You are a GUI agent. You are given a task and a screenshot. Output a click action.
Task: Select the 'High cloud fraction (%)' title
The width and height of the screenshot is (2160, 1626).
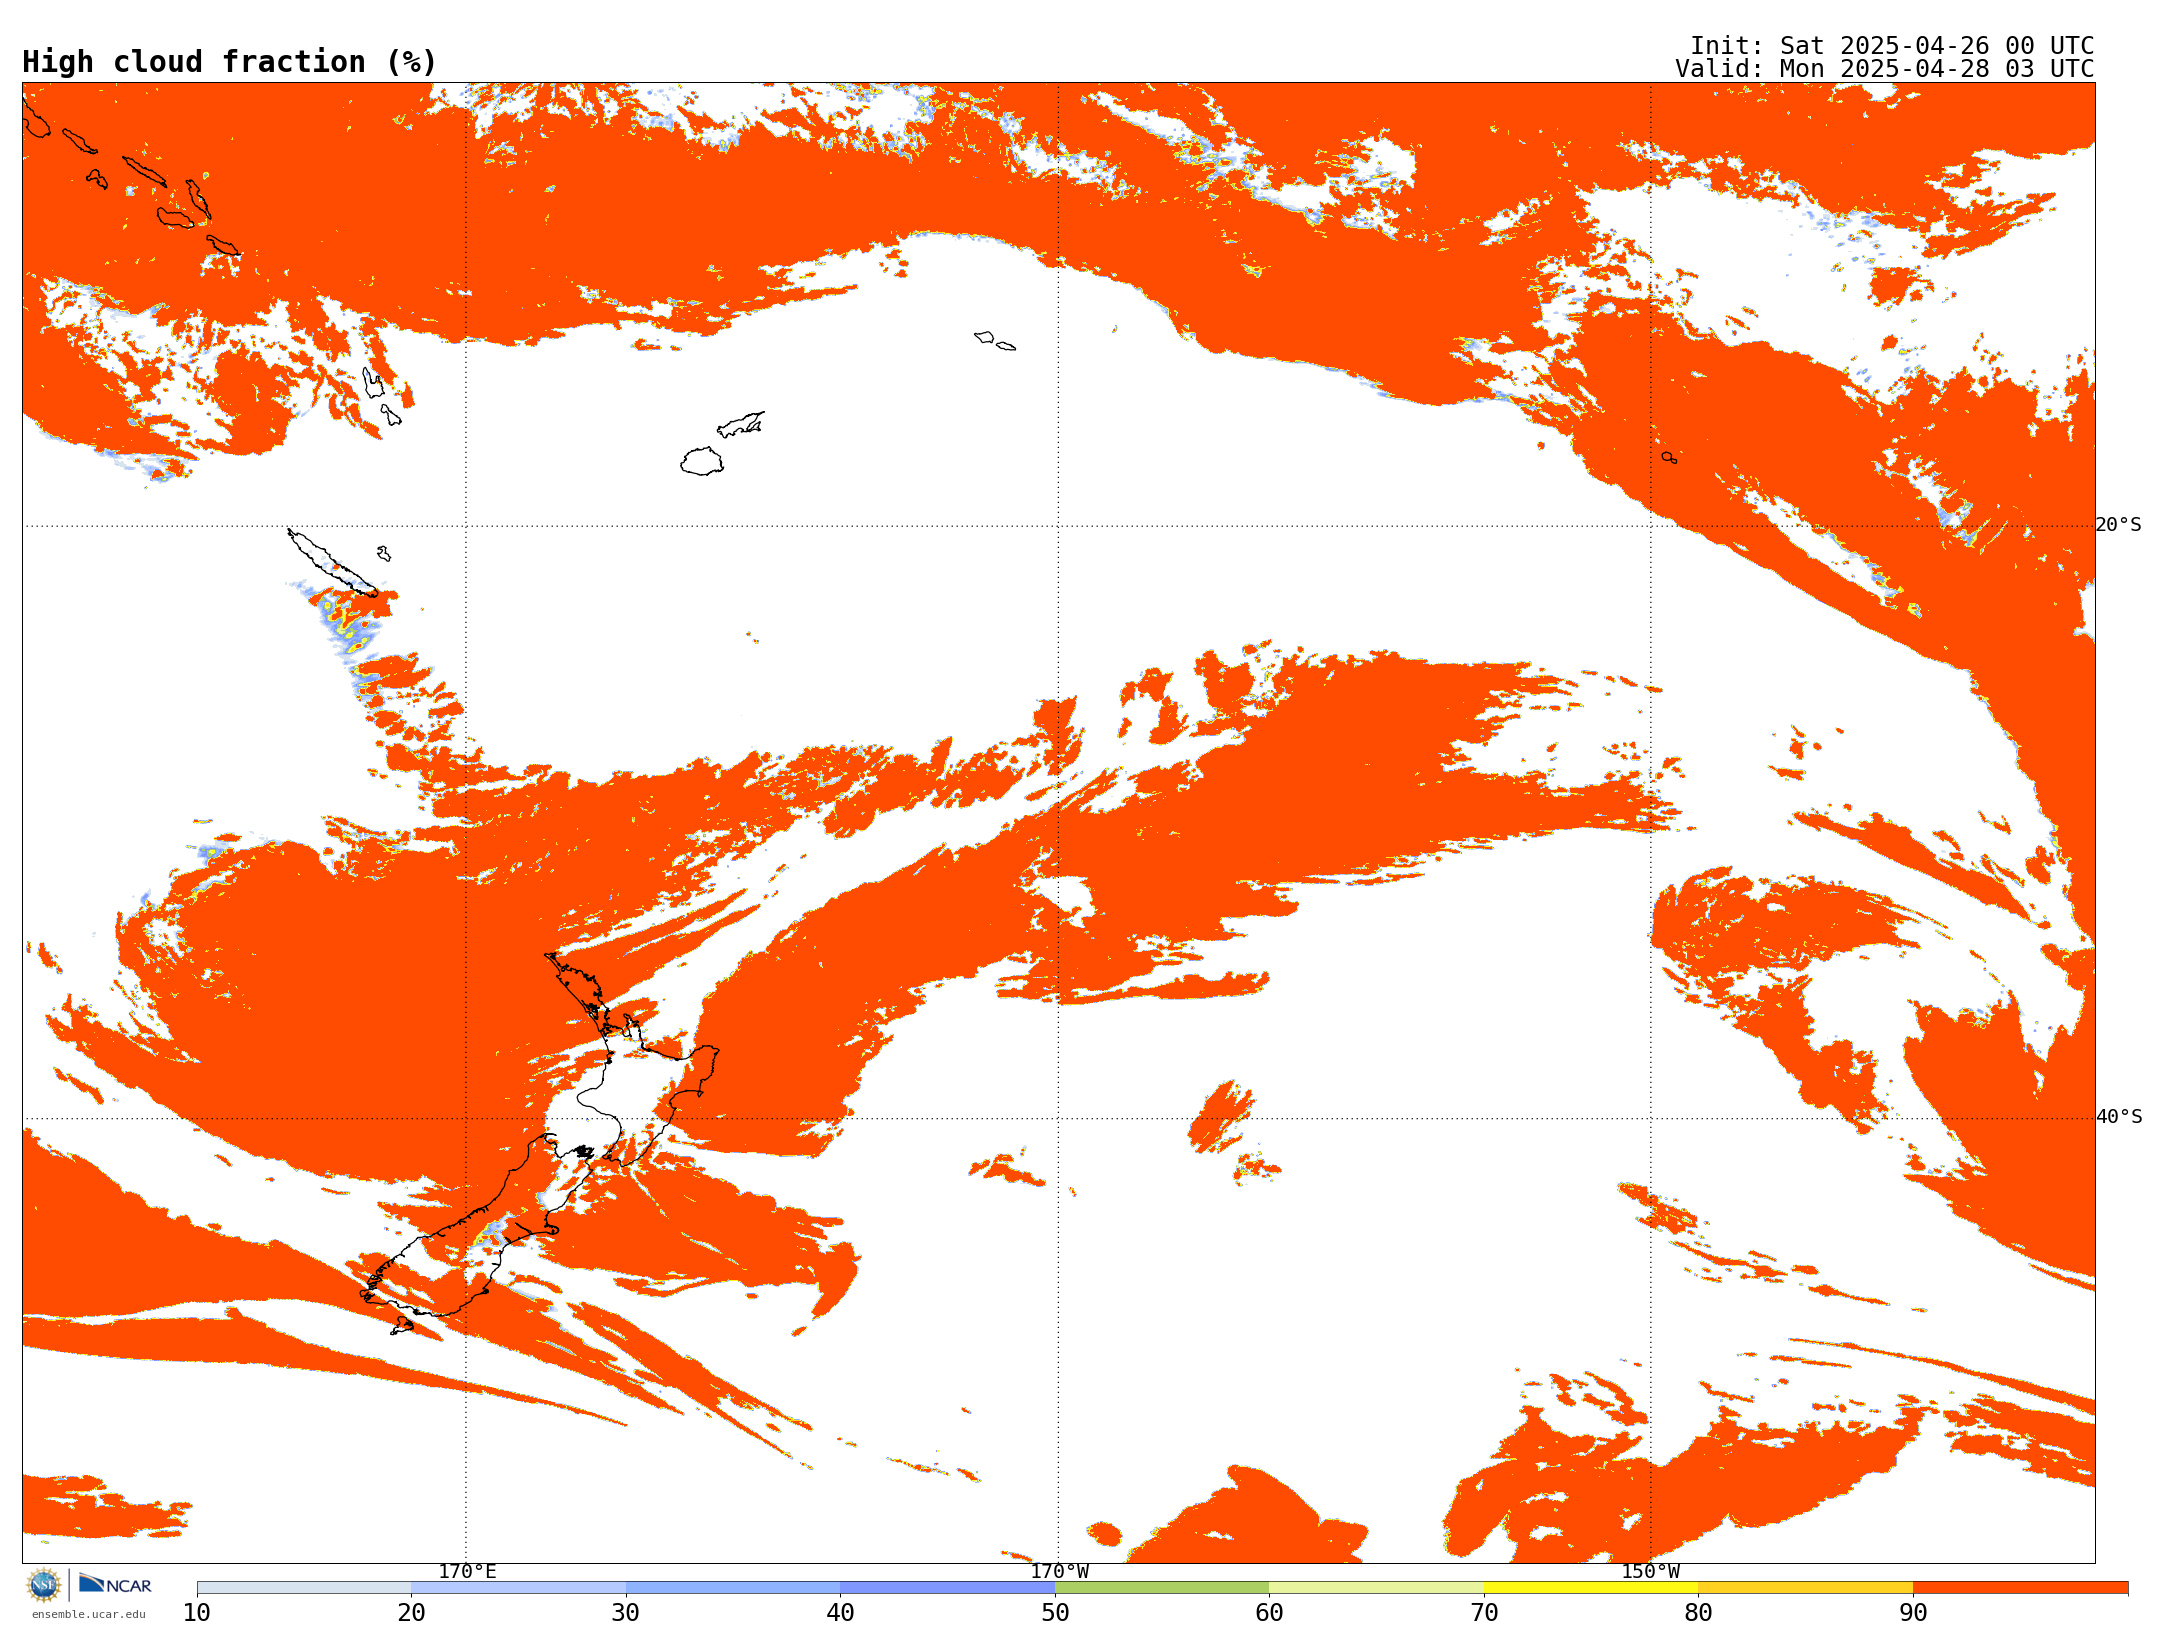[230, 62]
